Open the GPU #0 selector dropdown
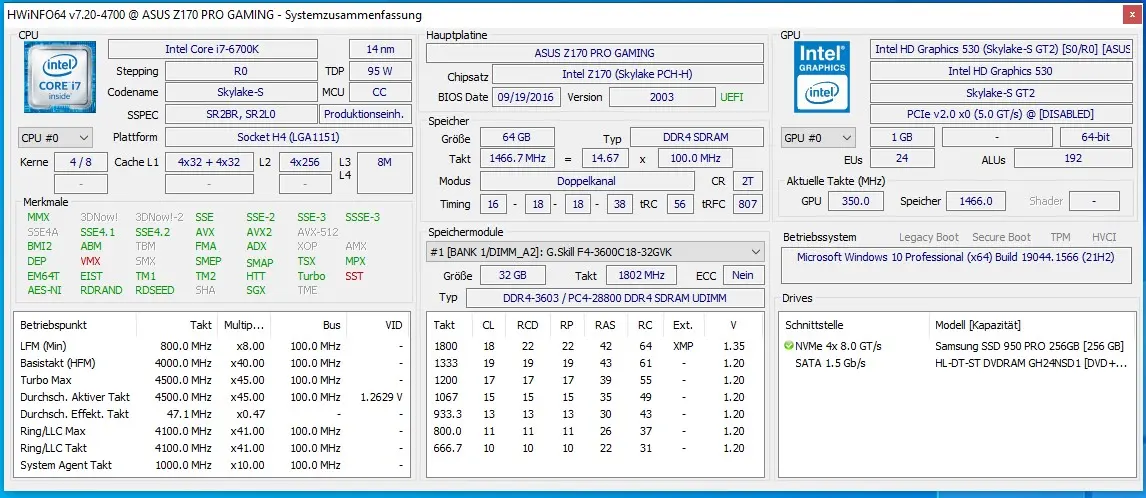1146x498 pixels. point(819,137)
